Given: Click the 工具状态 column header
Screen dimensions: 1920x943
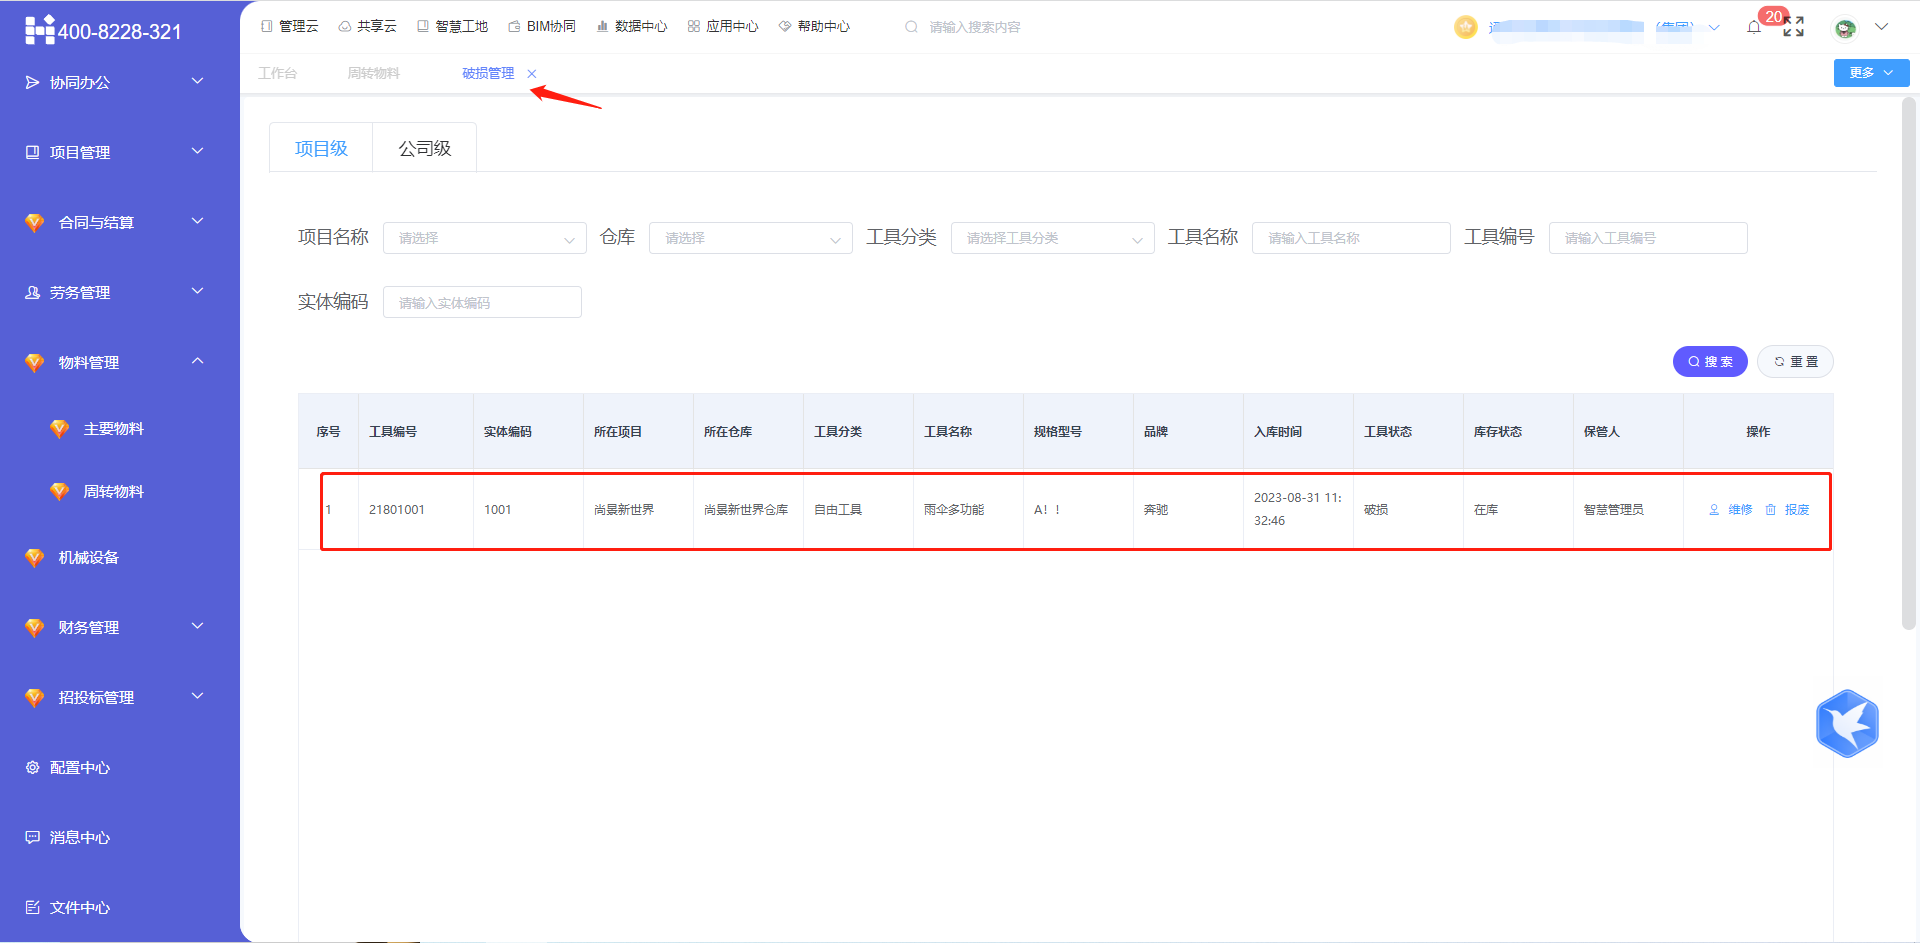Looking at the screenshot, I should (1388, 432).
